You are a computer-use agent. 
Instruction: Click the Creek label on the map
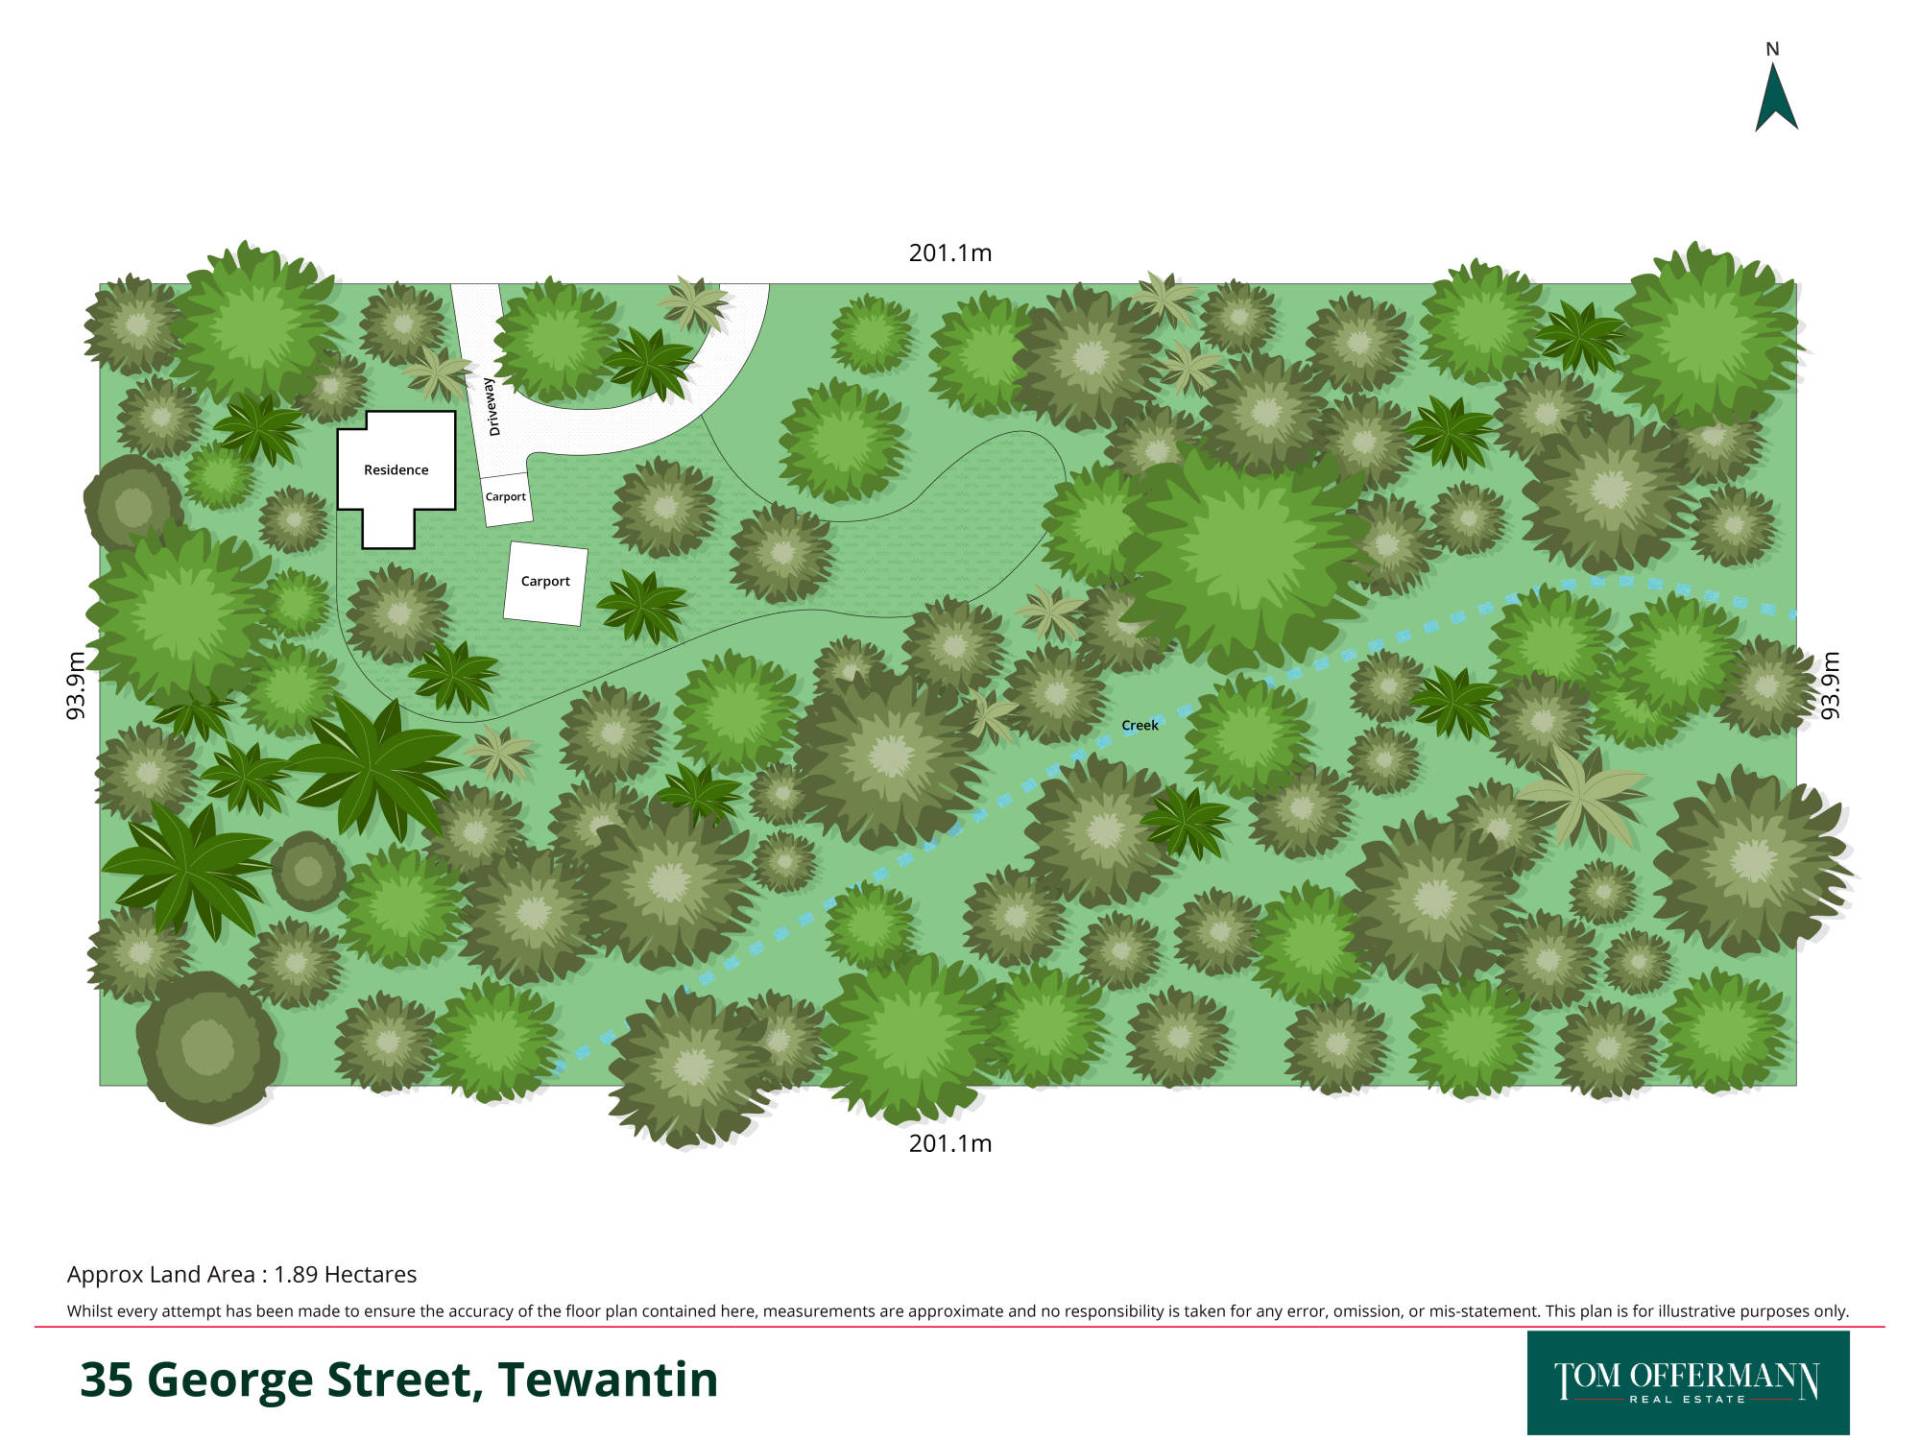(1139, 725)
